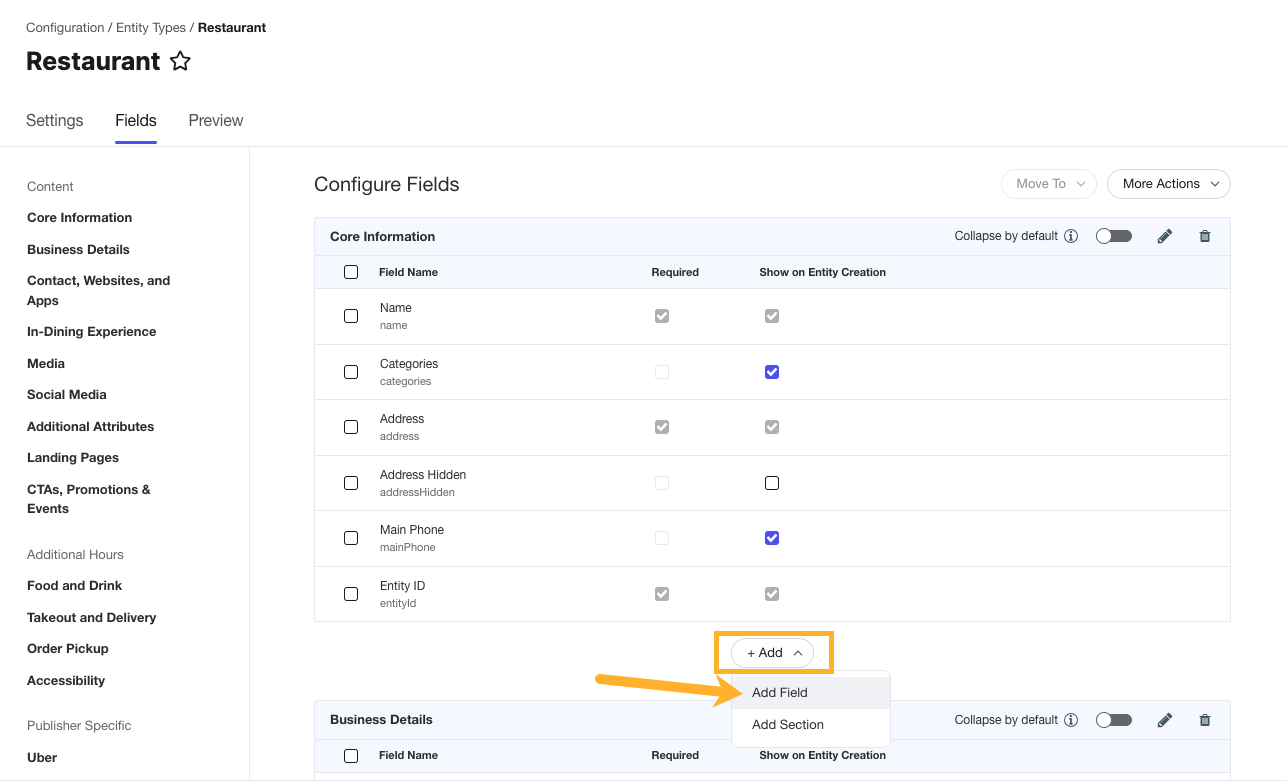
Task: Click the info icon beside Business Details collapse
Action: [x=1071, y=720]
